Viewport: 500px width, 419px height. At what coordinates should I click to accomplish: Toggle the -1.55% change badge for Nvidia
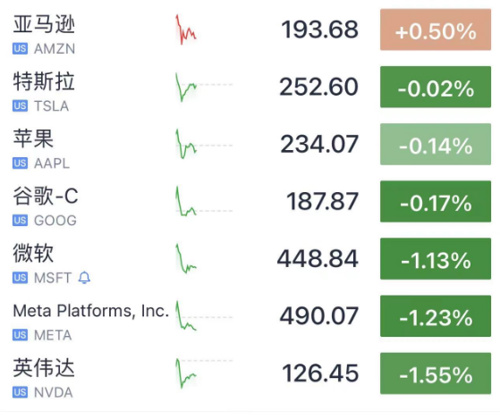pyautogui.click(x=435, y=373)
